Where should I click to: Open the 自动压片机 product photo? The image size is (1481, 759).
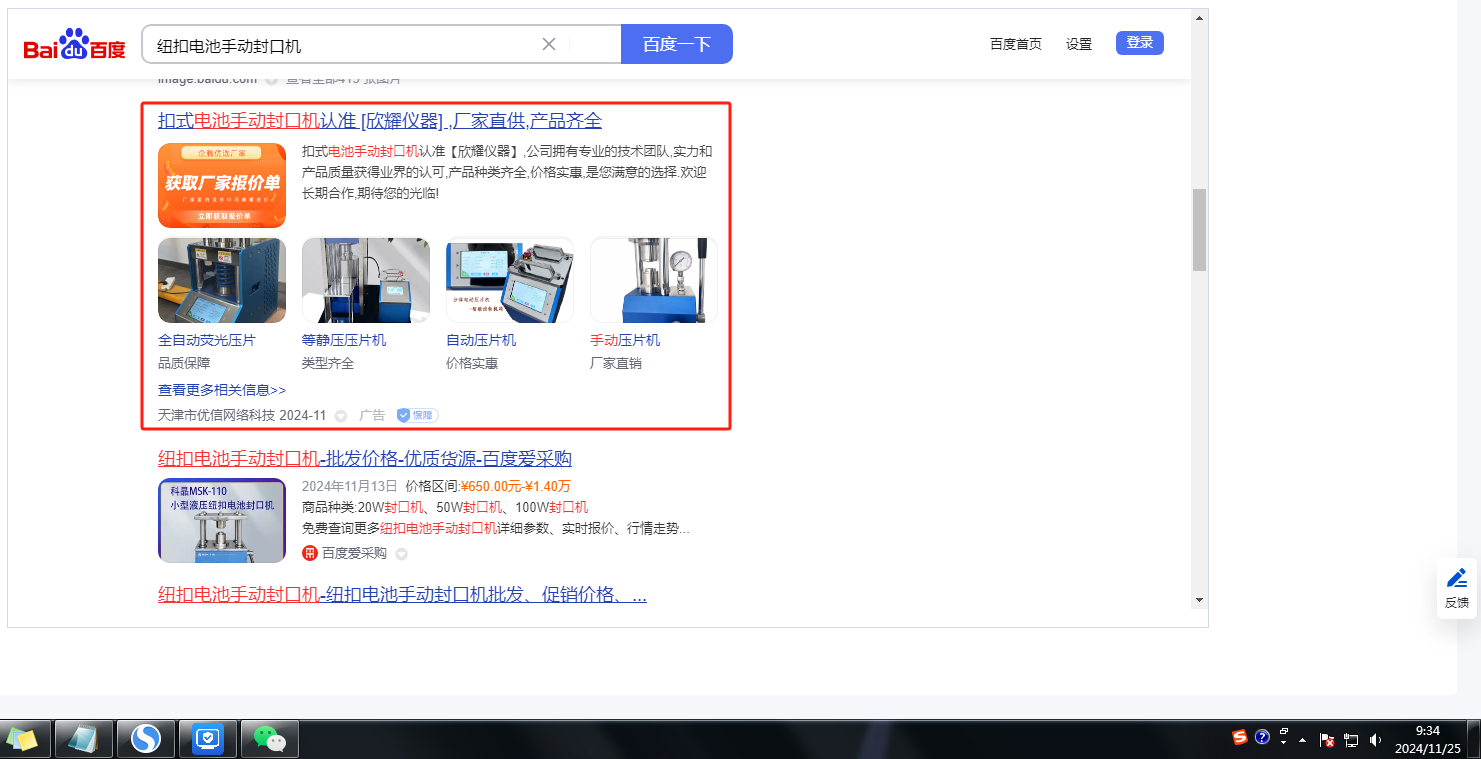point(510,280)
